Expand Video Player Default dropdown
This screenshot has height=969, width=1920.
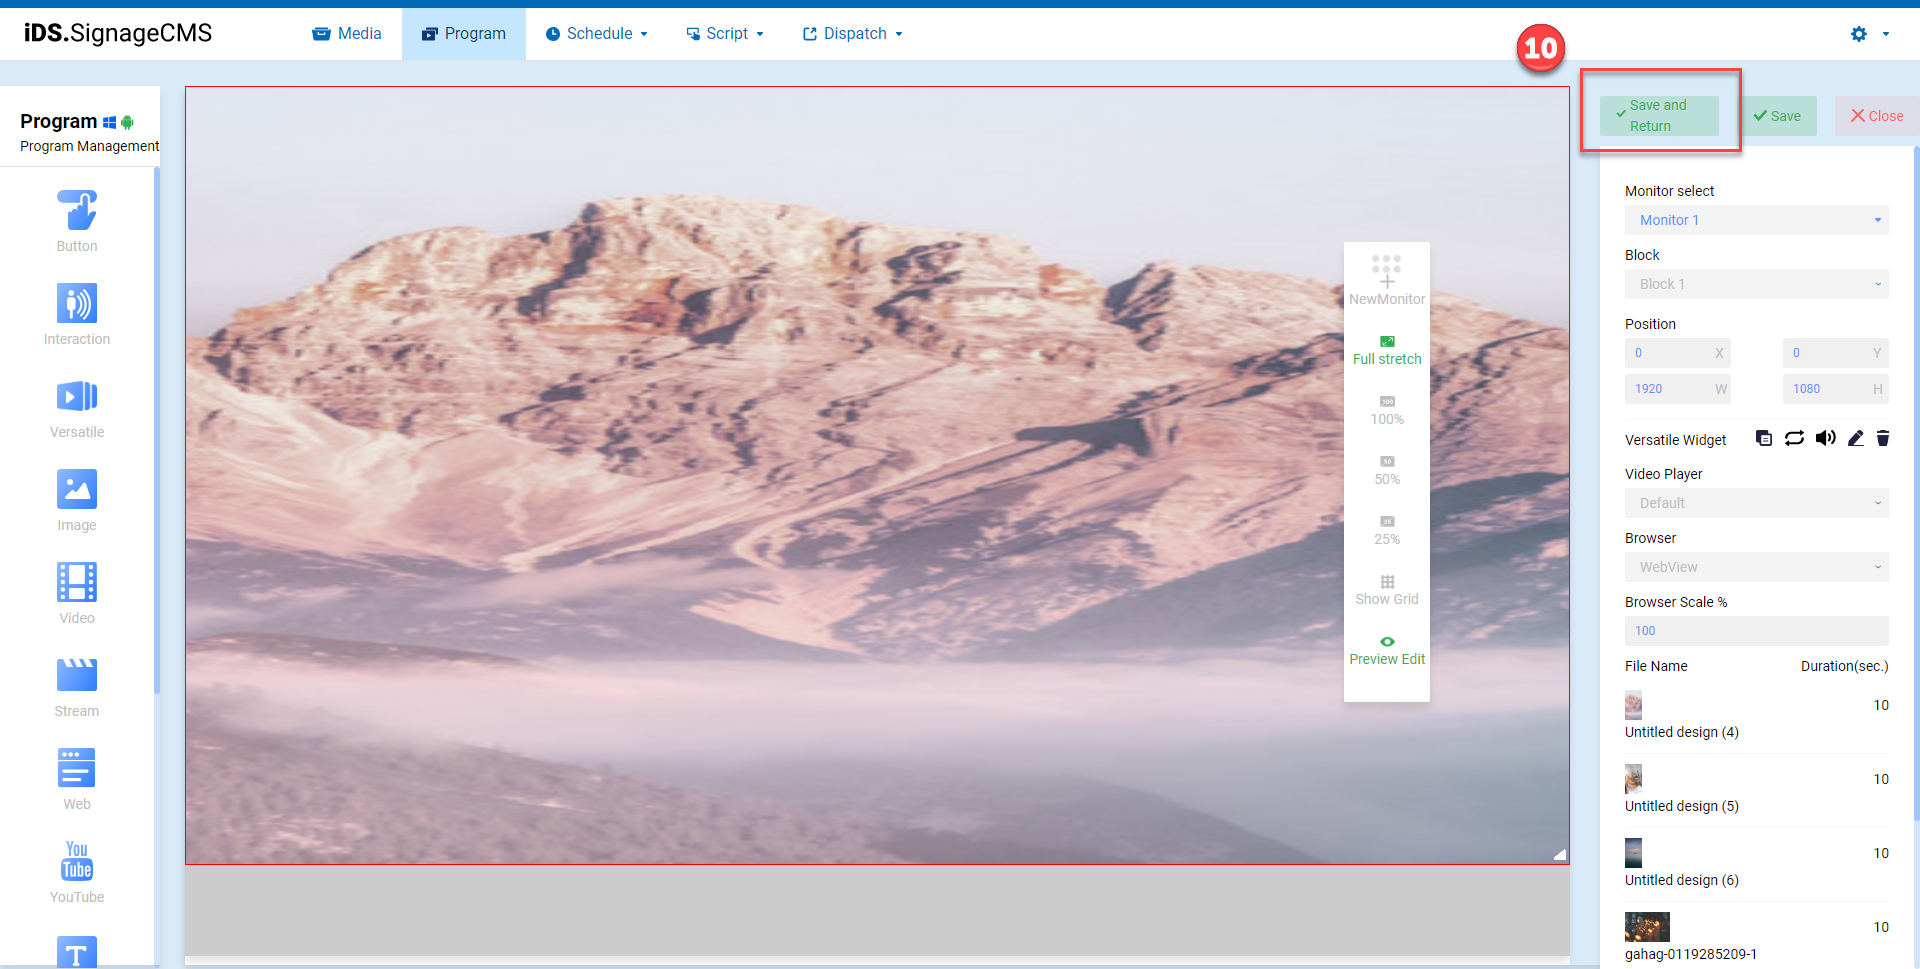click(1757, 503)
